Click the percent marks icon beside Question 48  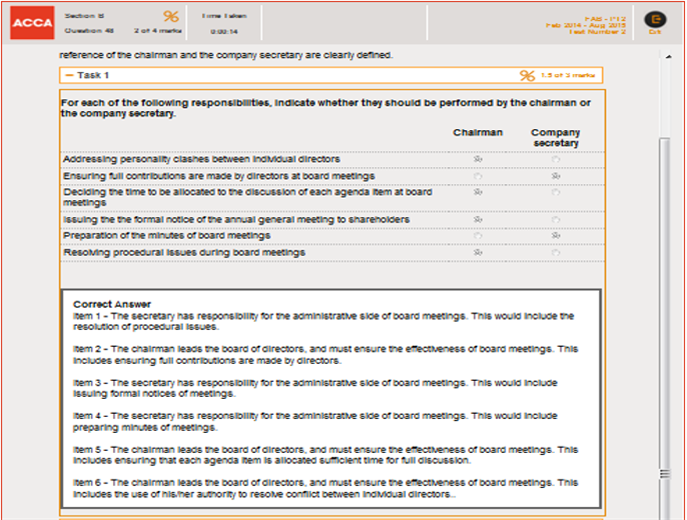pos(171,17)
